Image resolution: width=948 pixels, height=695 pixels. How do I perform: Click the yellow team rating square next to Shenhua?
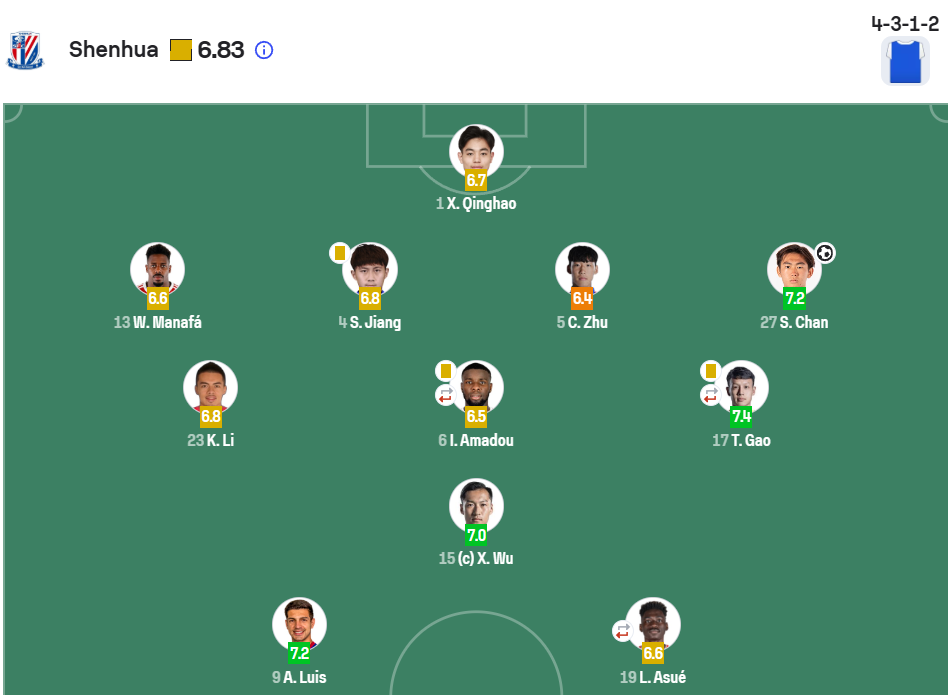(x=181, y=50)
